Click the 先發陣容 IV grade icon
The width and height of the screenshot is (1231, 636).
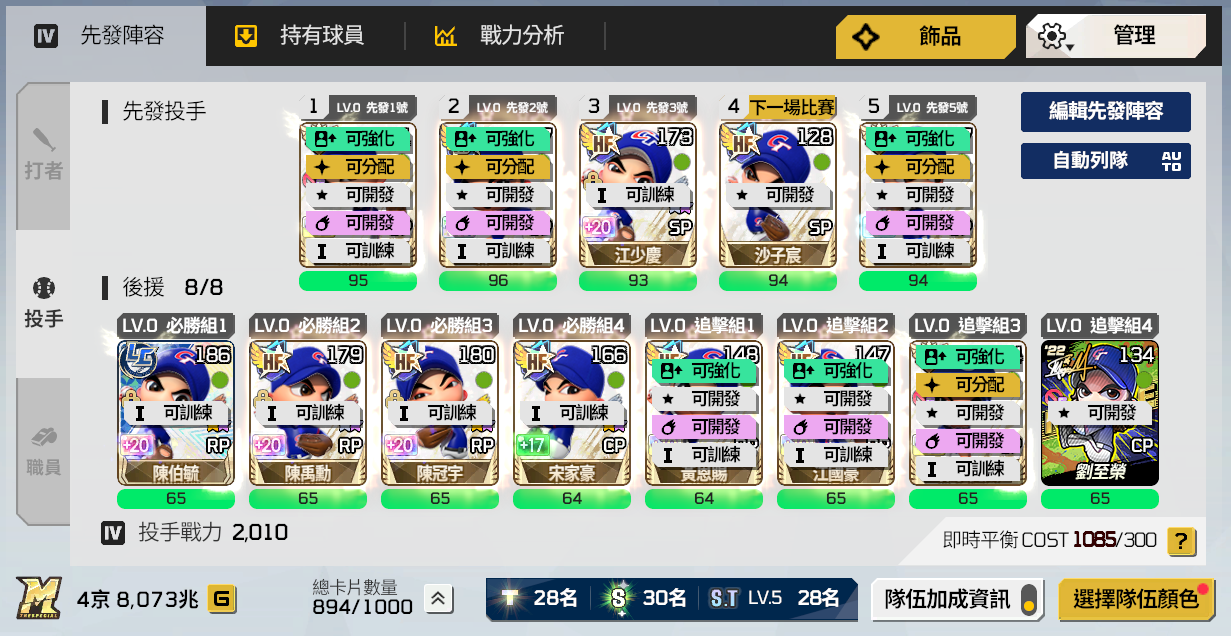coord(46,37)
